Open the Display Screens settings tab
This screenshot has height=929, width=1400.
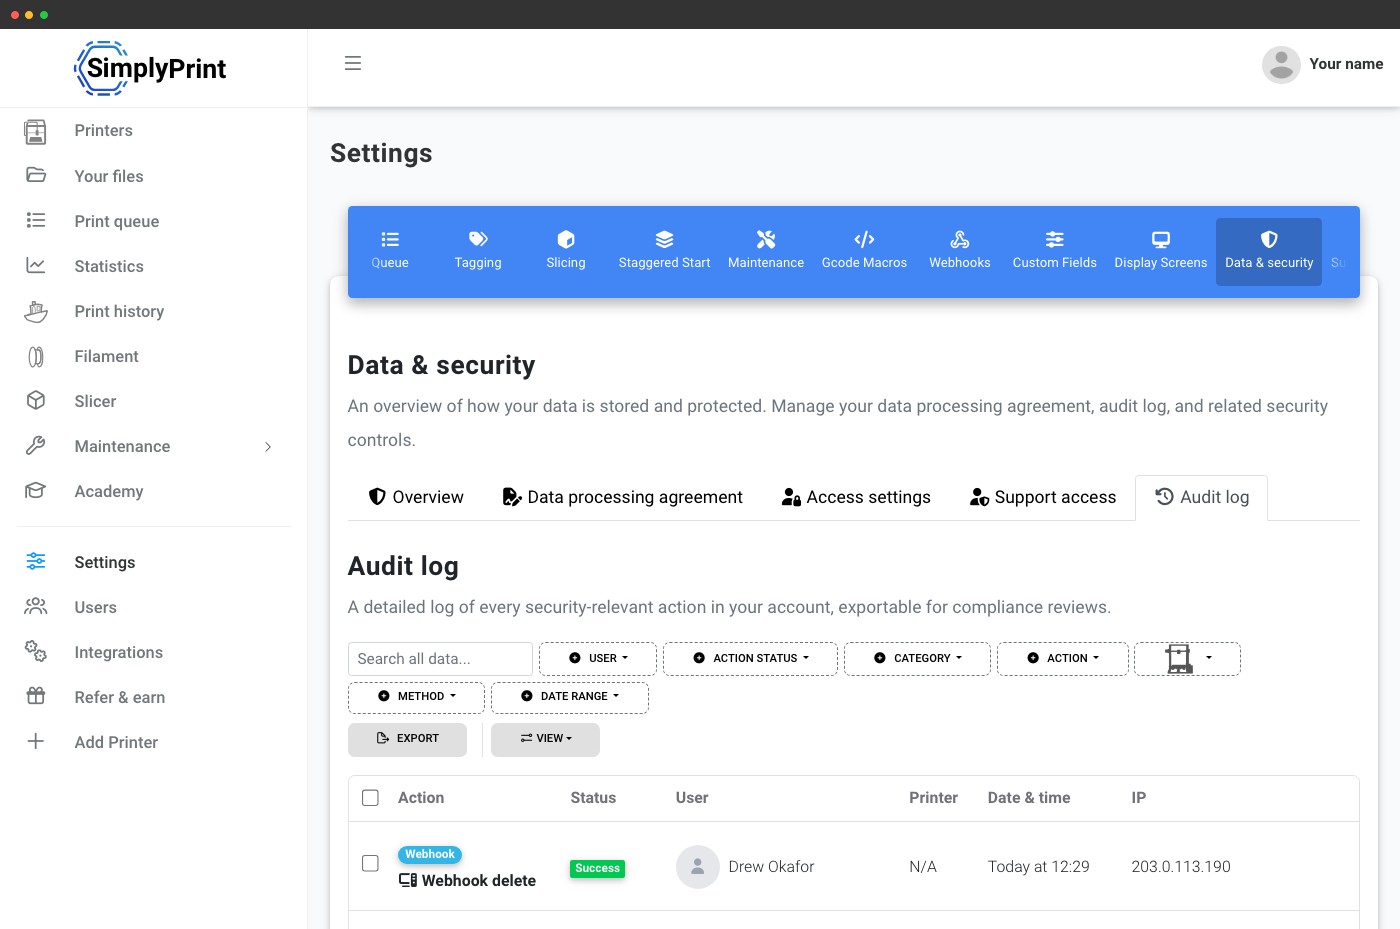(1161, 251)
